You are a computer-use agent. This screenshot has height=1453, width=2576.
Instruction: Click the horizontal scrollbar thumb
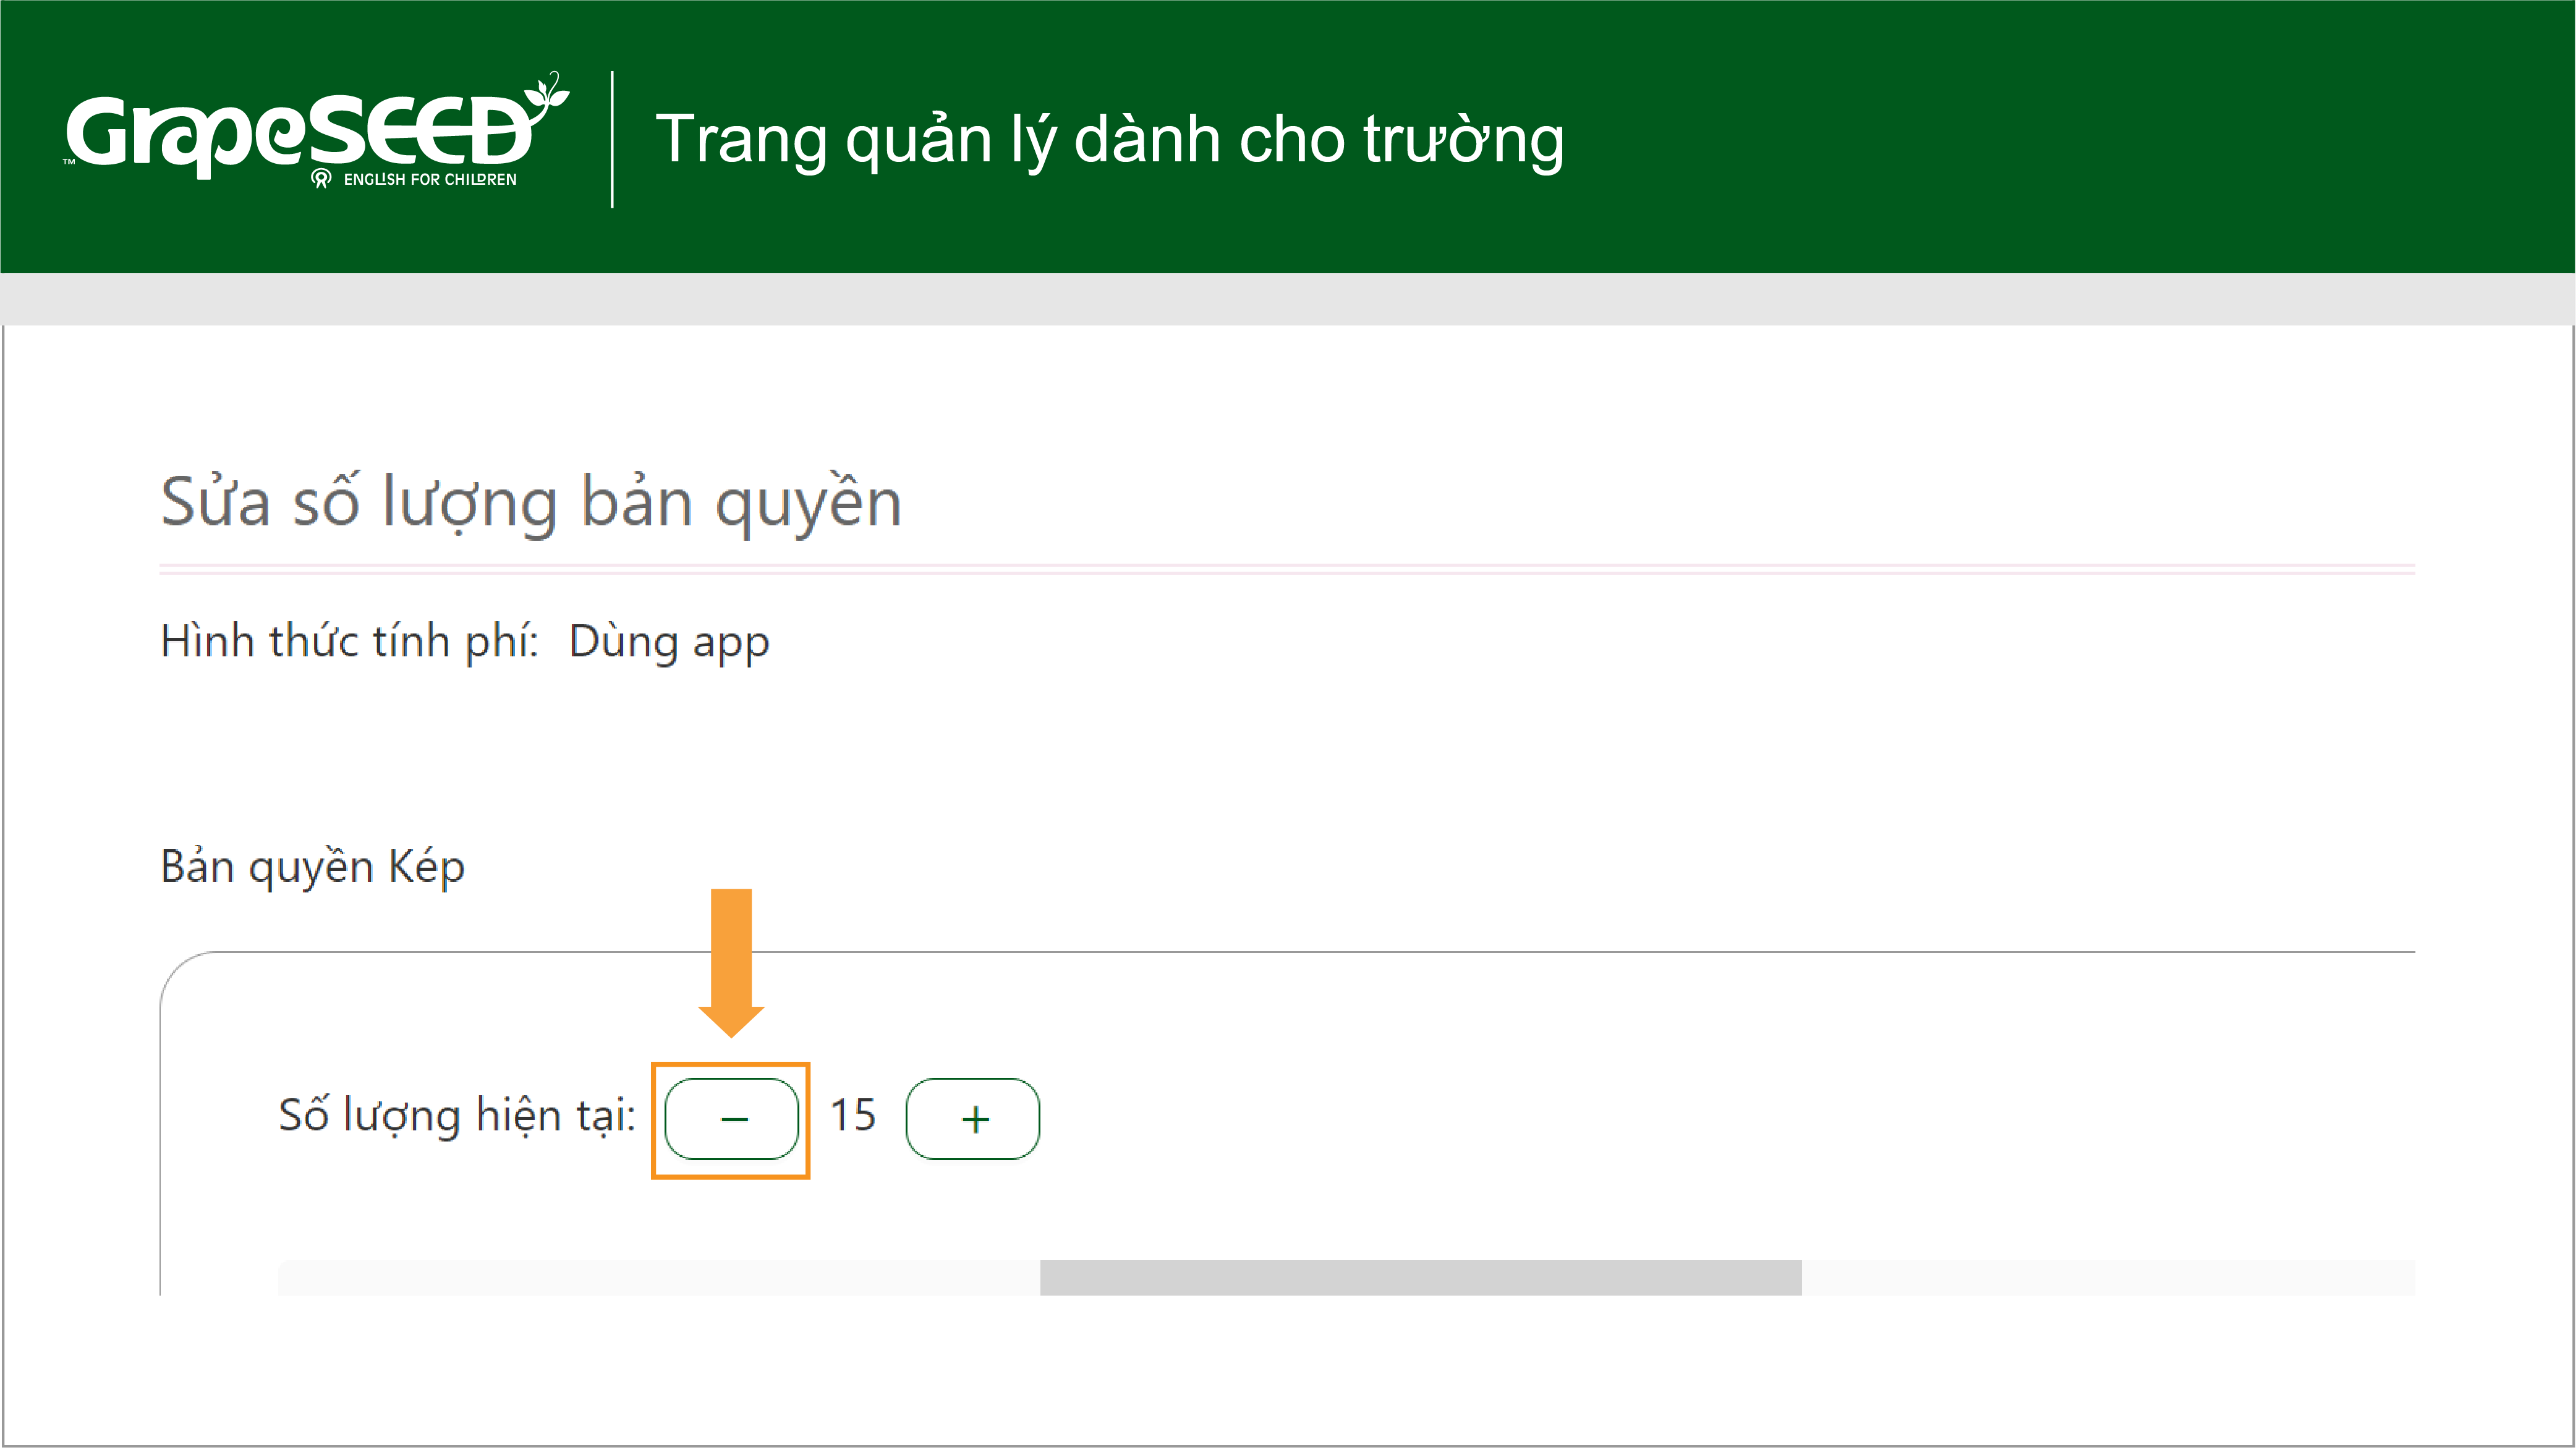tap(1420, 1278)
